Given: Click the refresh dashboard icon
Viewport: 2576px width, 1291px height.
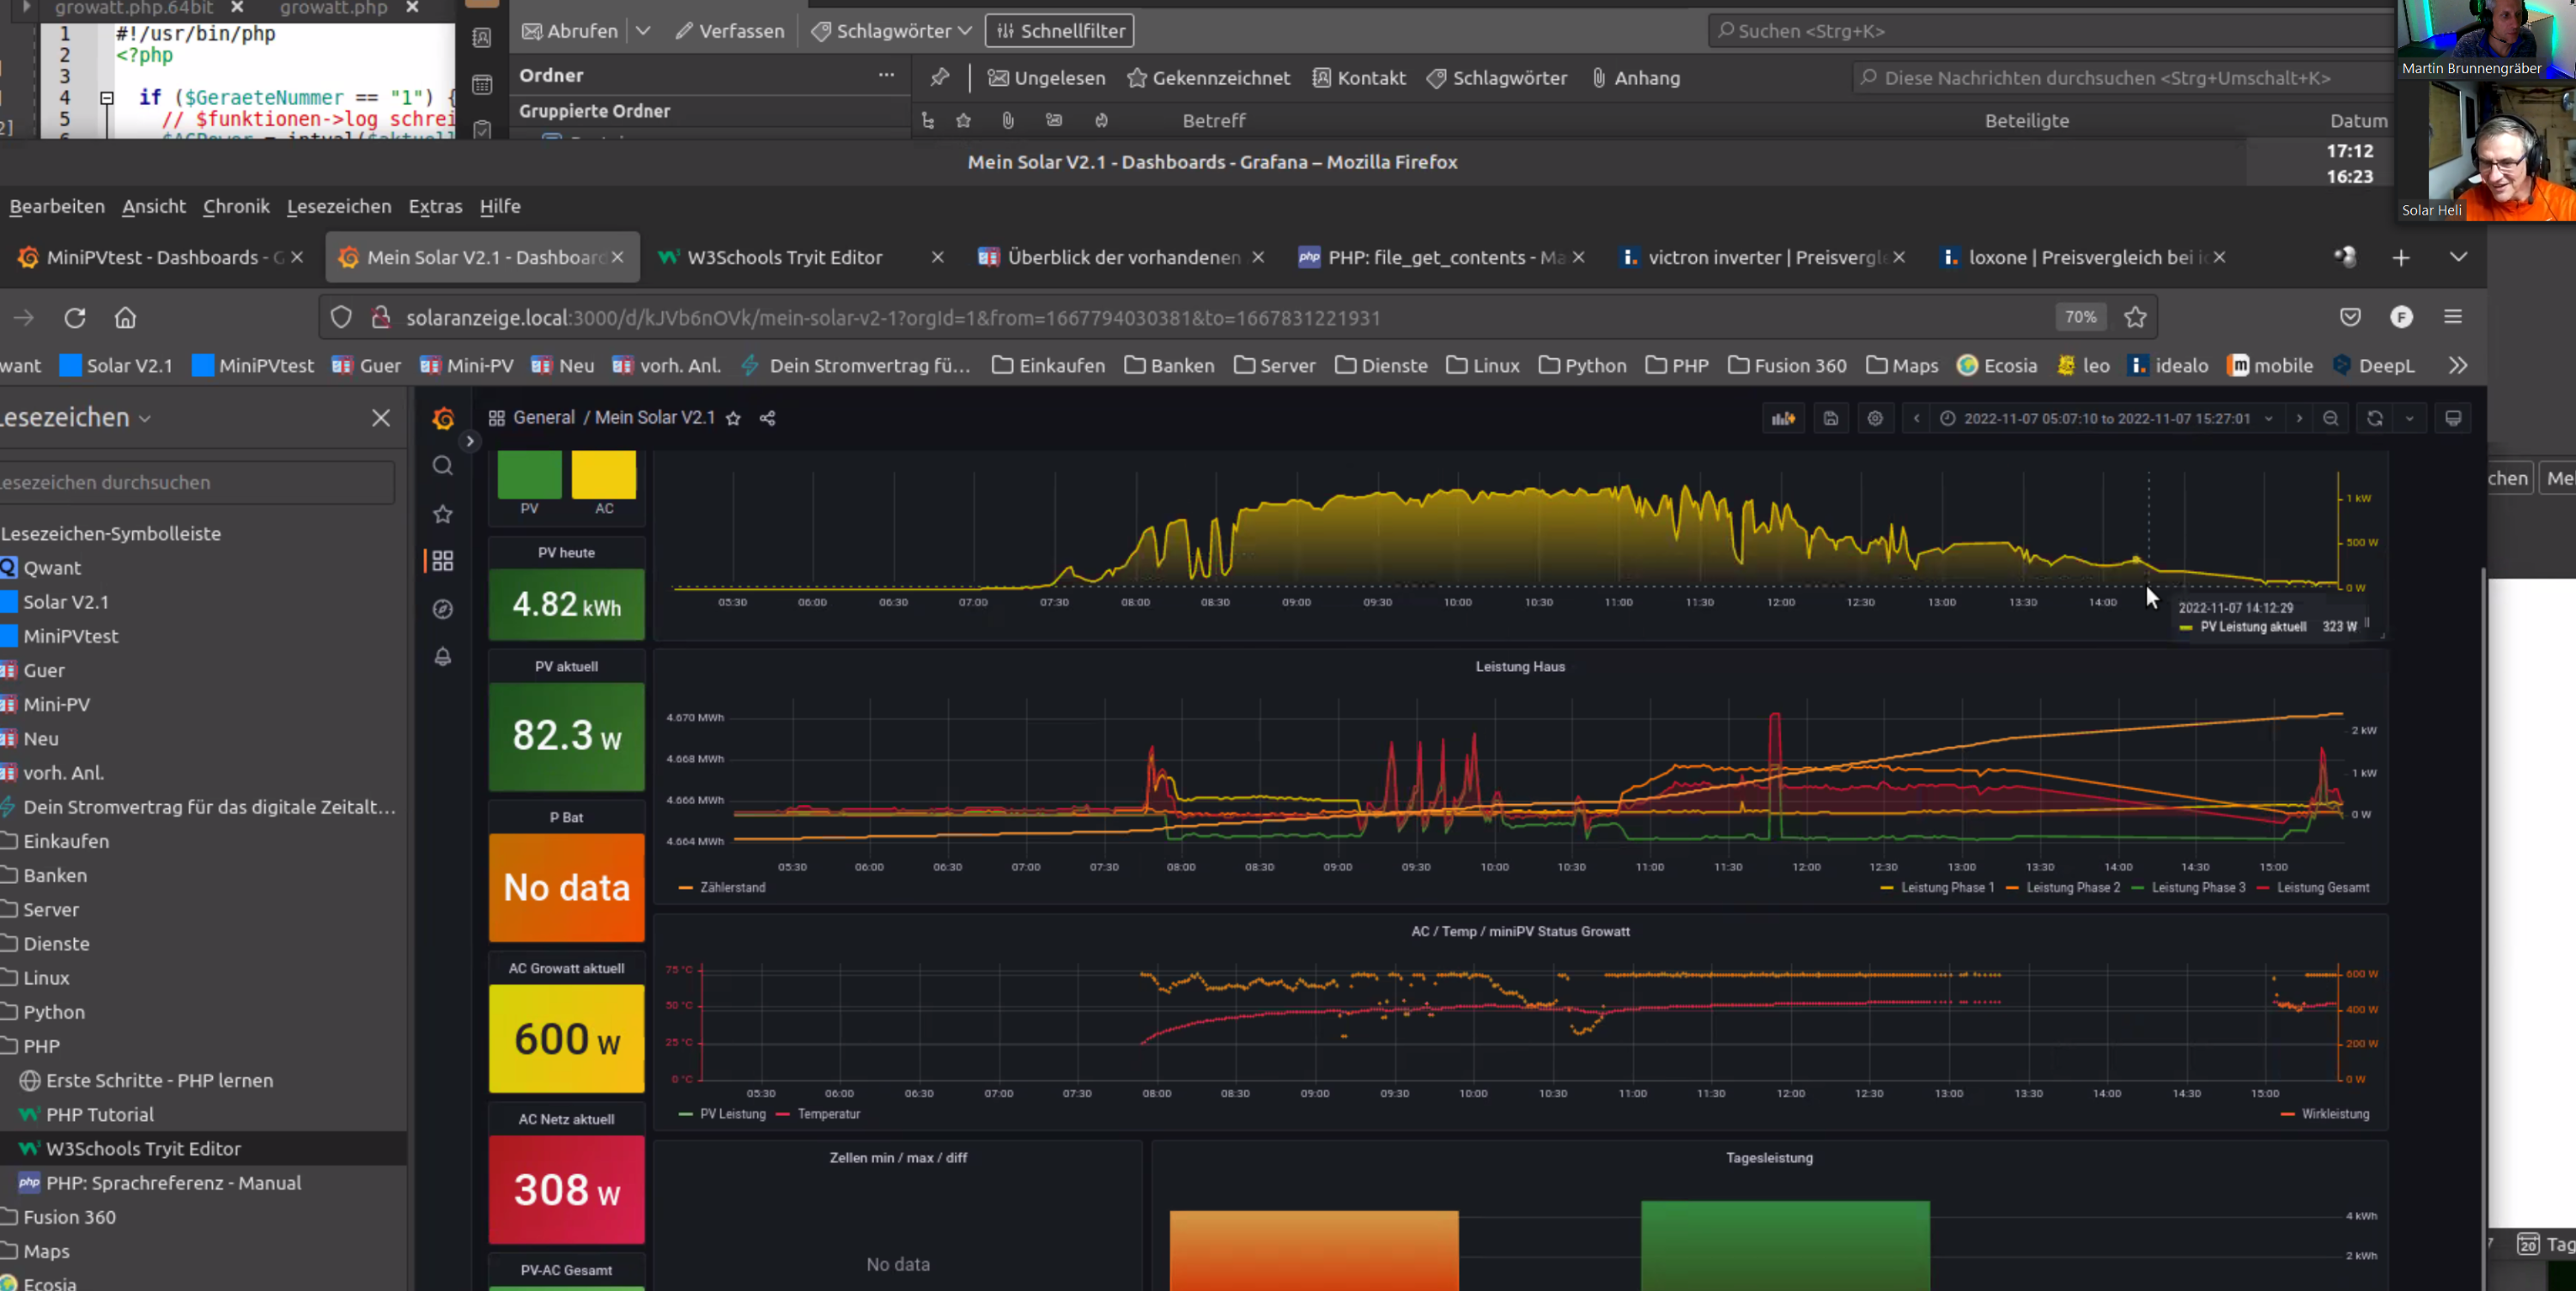Looking at the screenshot, I should (x=2374, y=418).
